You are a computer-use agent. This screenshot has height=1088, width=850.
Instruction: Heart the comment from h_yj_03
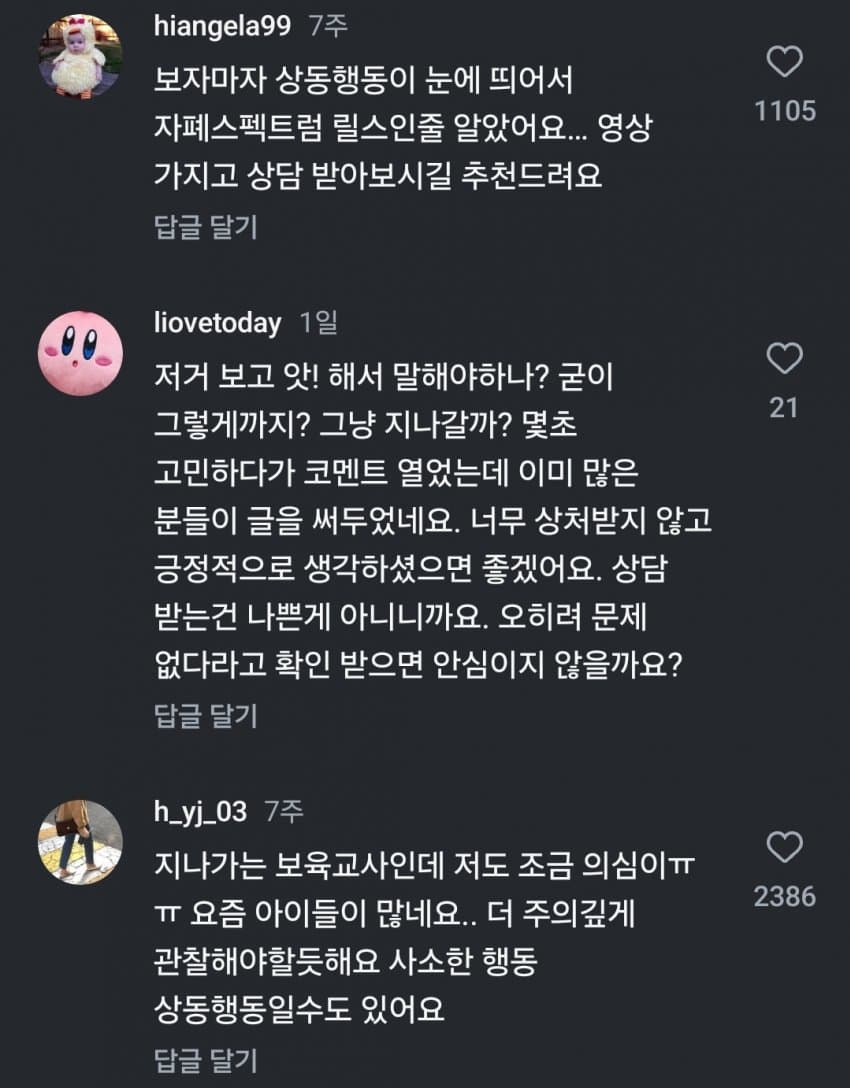[x=785, y=848]
